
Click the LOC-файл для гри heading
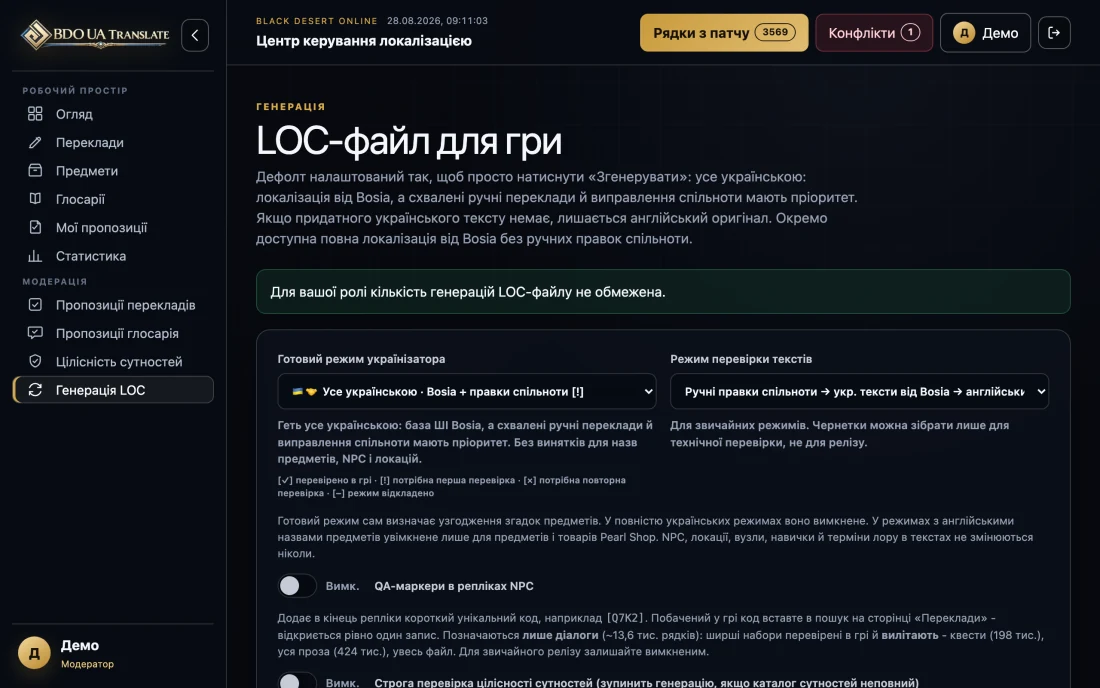409,141
